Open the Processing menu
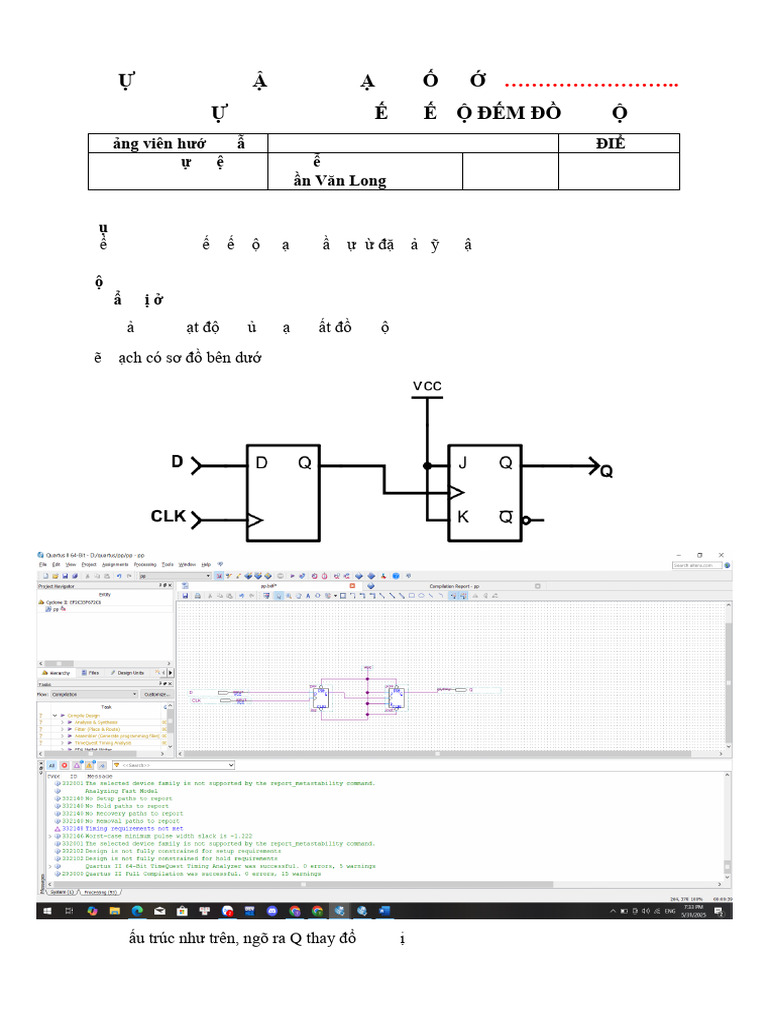The width and height of the screenshot is (768, 1024). [145, 564]
